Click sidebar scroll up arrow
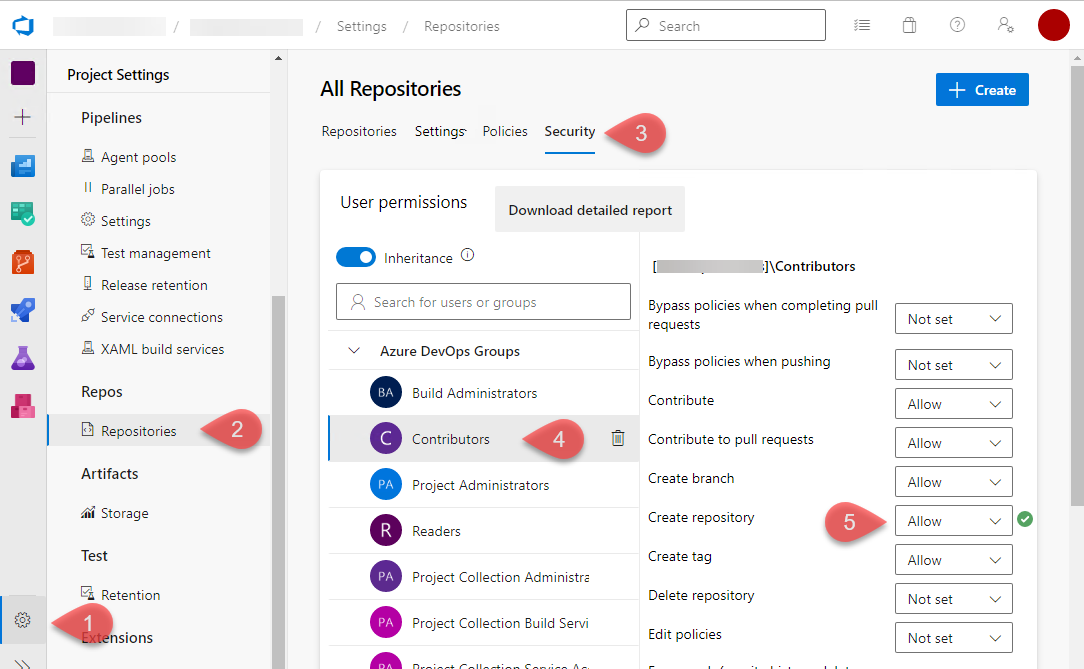 click(278, 58)
